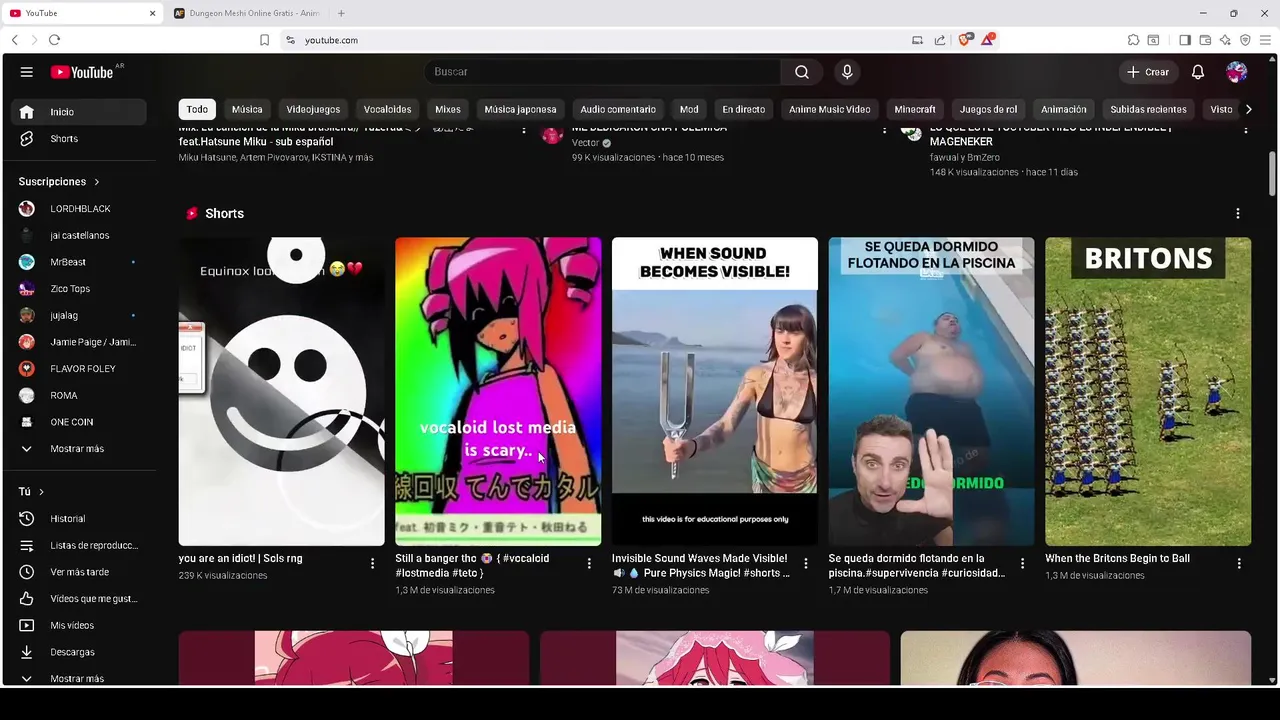Open Suscripciones section heading
The image size is (1280, 720).
coord(59,182)
